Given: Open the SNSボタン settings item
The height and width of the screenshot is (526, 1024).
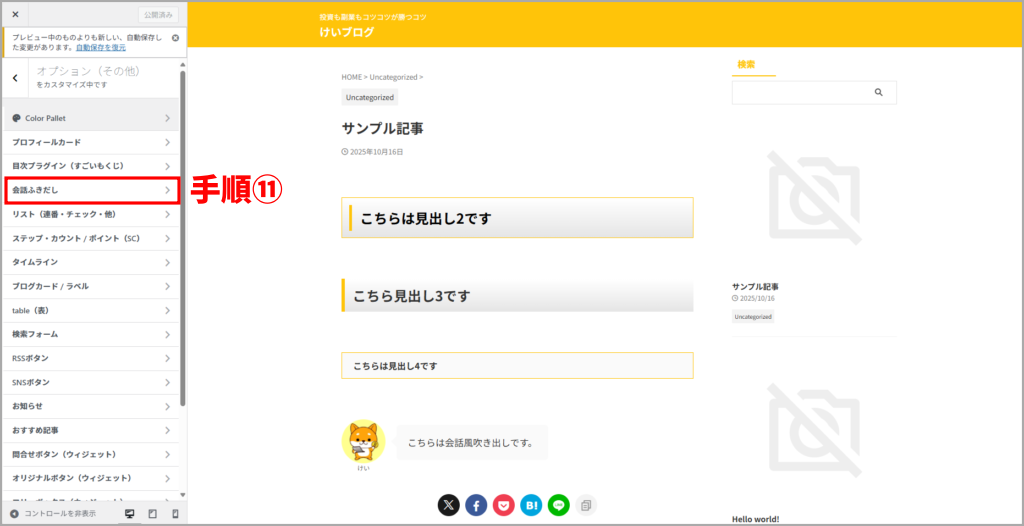Looking at the screenshot, I should click(91, 382).
